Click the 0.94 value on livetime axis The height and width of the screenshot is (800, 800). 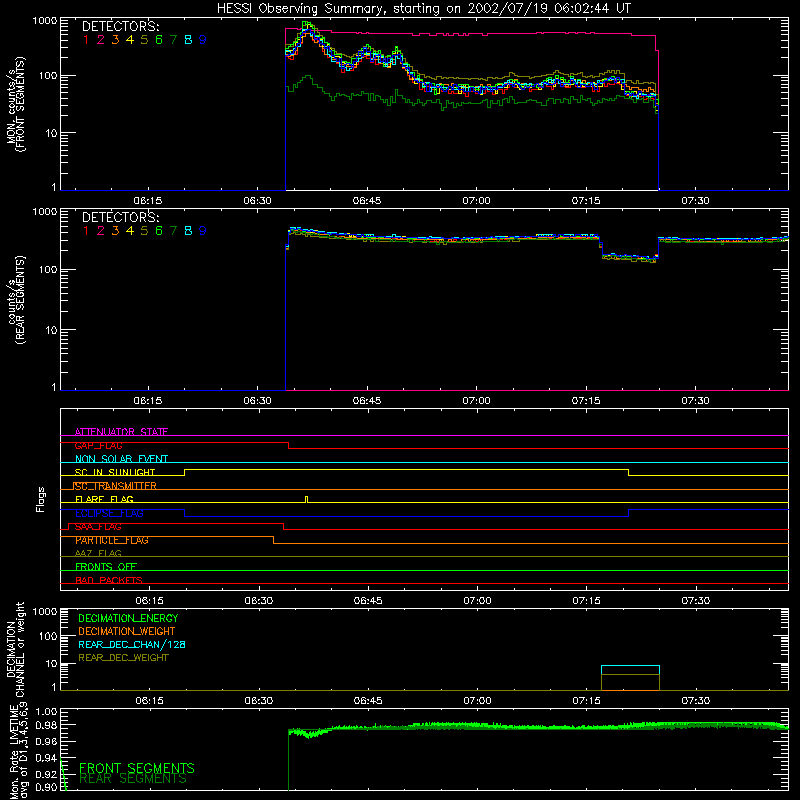point(46,758)
